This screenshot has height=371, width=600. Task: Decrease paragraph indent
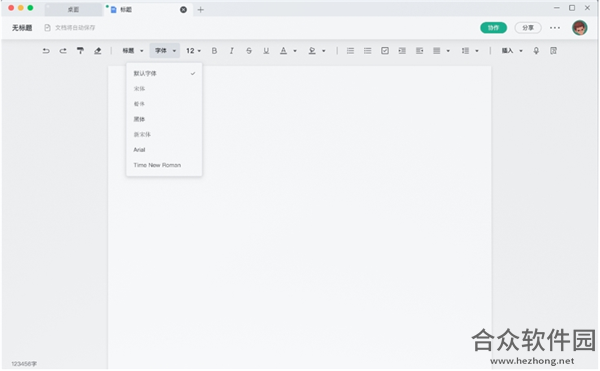click(419, 50)
